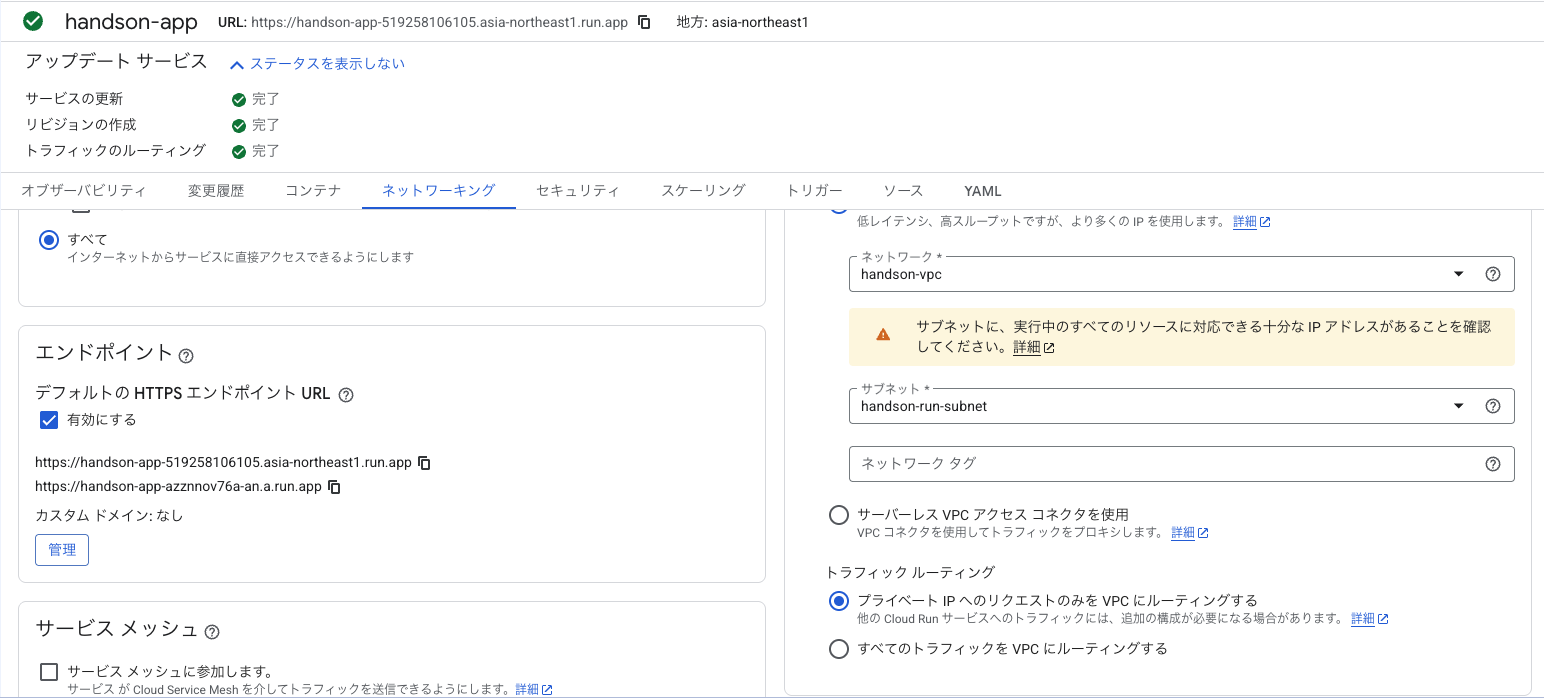Click the https://handson-app-azznnov76a-an.a.run.app URL text

178,487
